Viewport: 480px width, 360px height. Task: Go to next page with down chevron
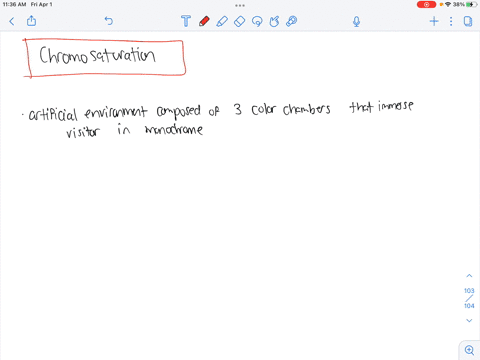(469, 320)
